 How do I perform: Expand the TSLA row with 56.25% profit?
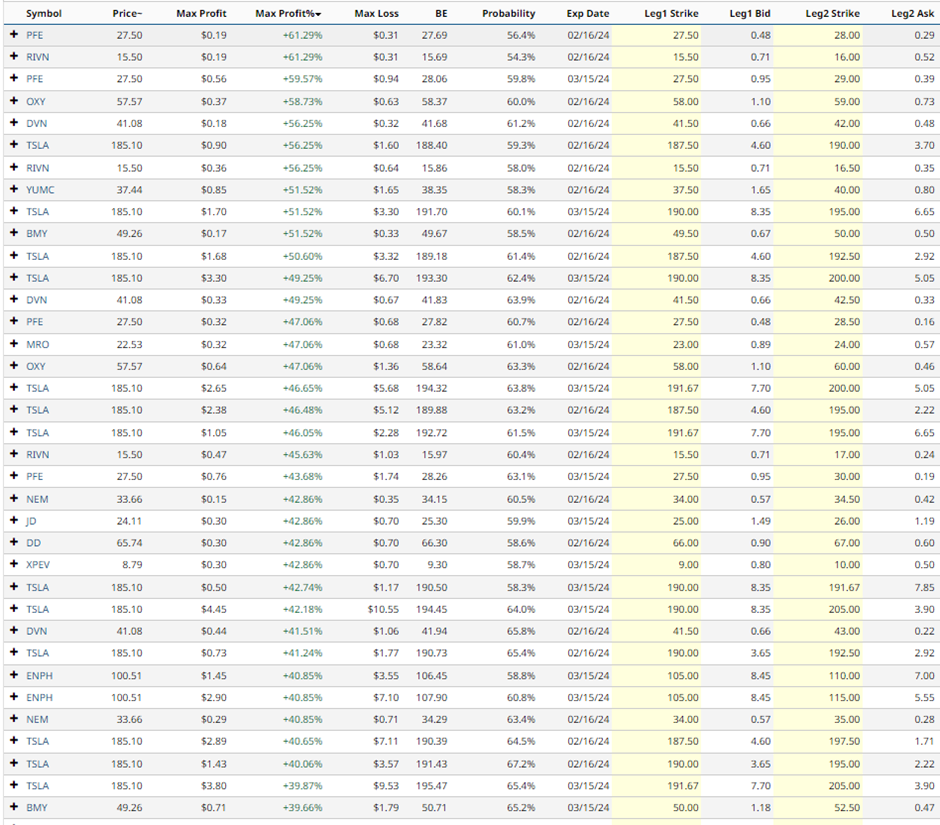[x=14, y=145]
